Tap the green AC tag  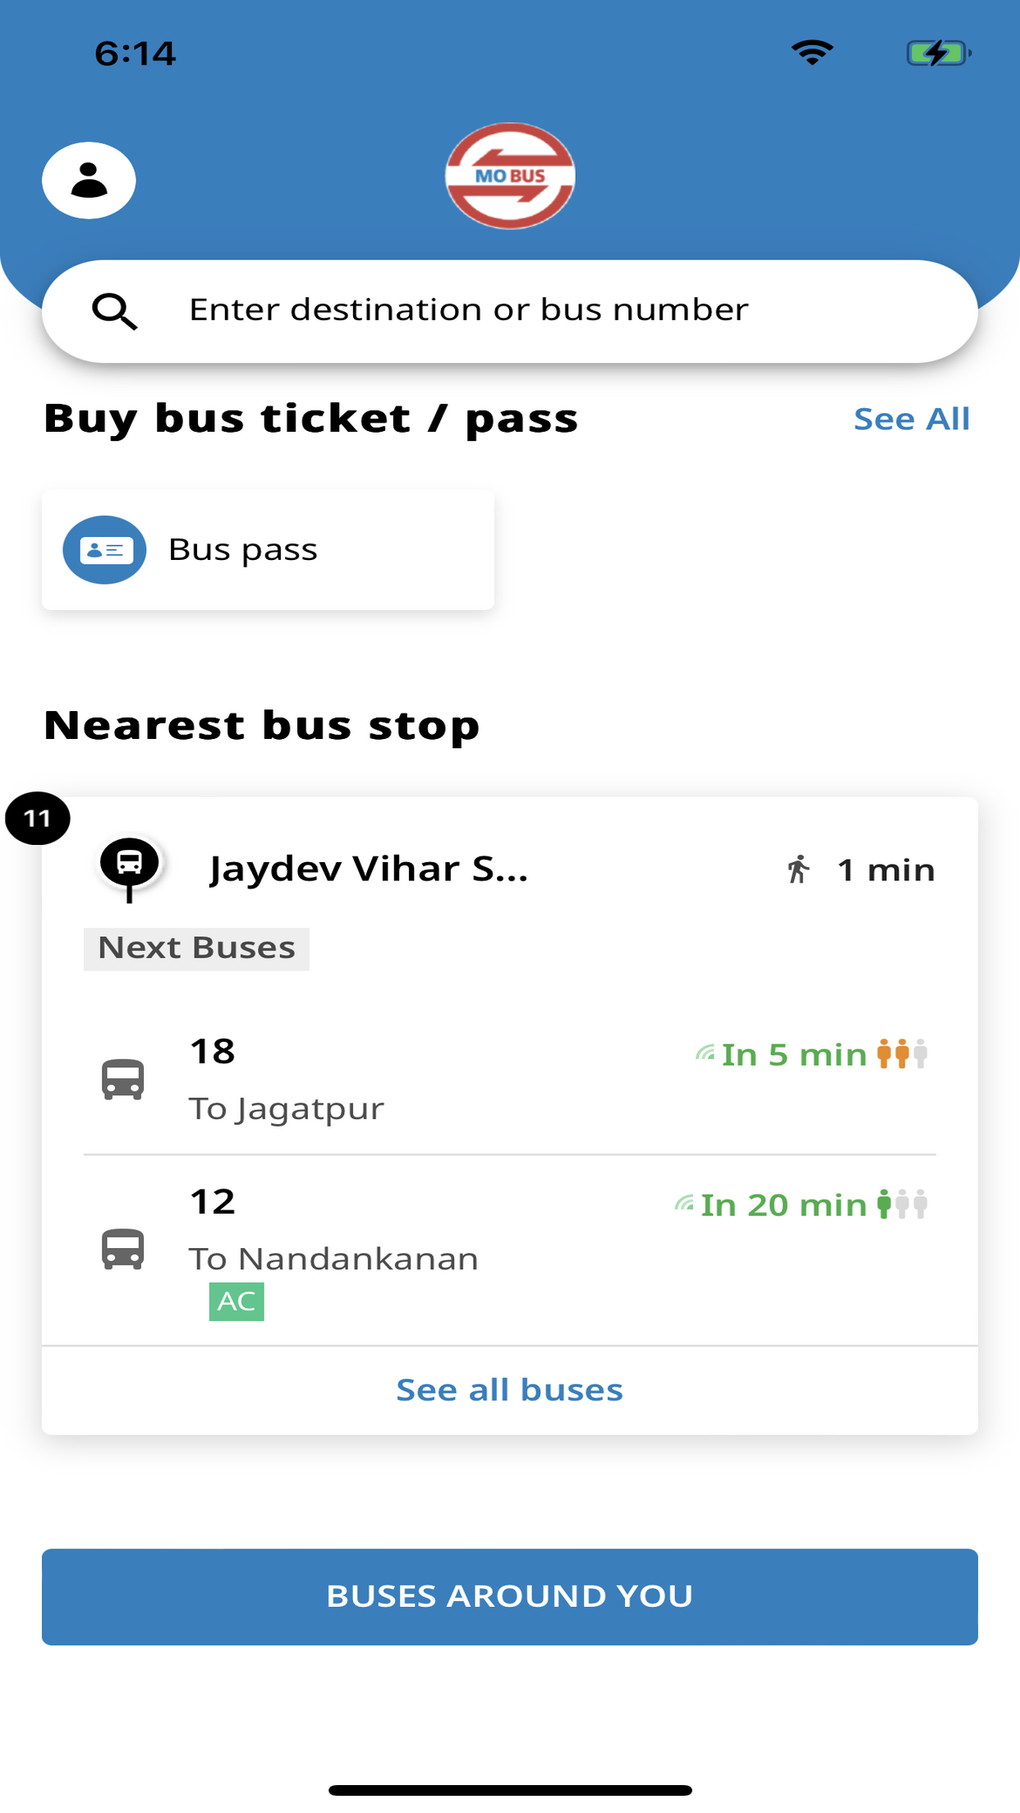click(x=236, y=1302)
